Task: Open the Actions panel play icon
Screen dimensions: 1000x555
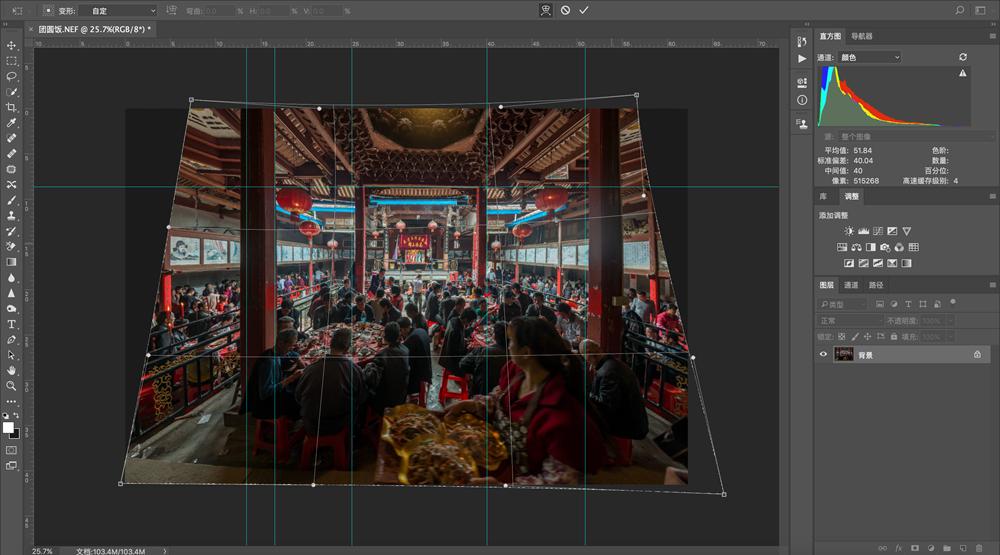Action: coord(802,59)
